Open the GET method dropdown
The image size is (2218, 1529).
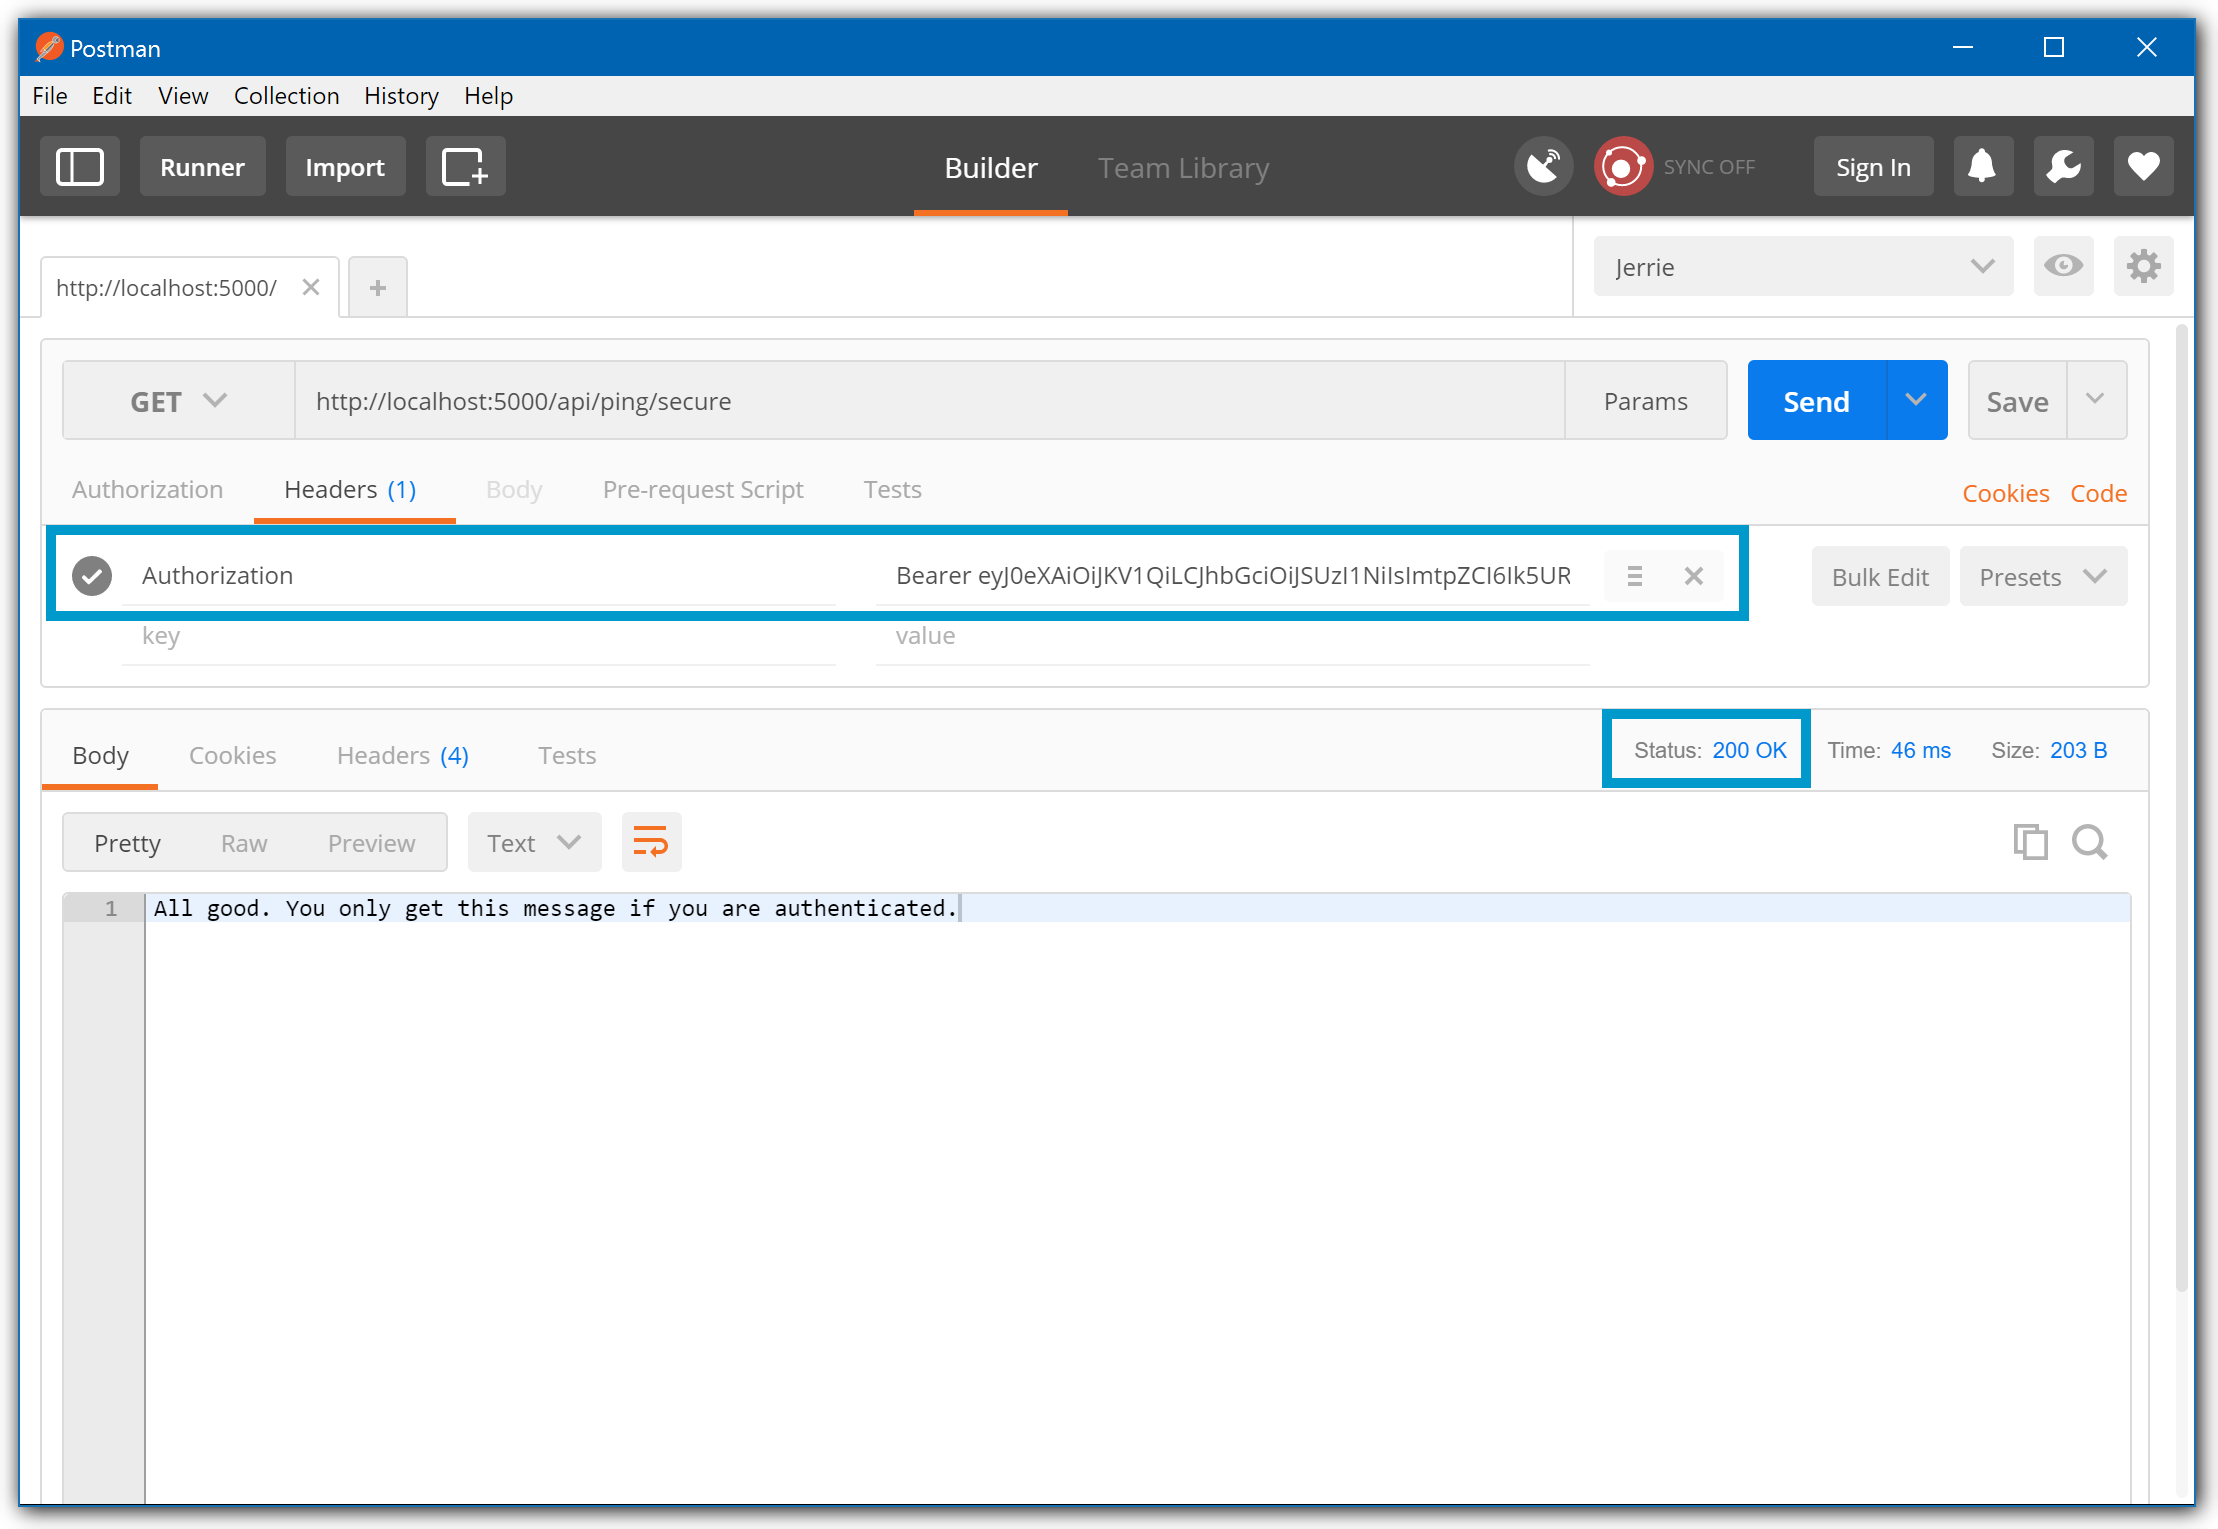179,401
